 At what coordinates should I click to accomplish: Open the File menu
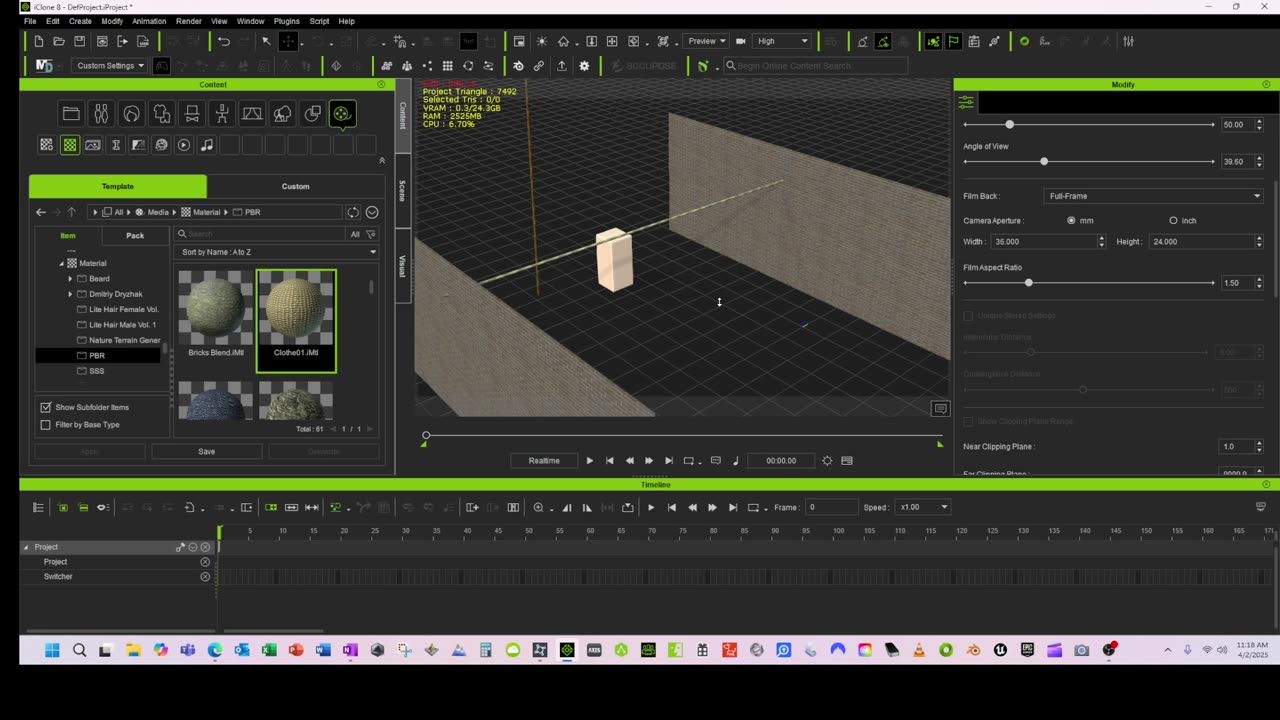point(30,21)
